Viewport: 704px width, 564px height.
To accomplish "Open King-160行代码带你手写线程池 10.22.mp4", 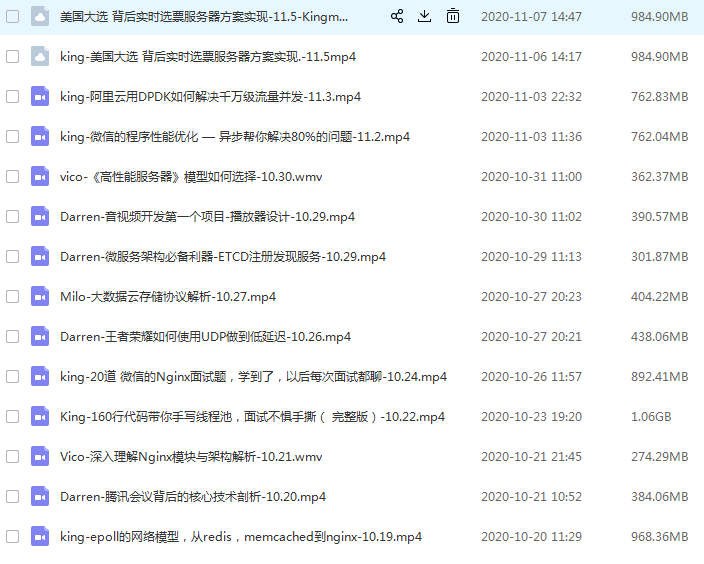I will coord(253,417).
